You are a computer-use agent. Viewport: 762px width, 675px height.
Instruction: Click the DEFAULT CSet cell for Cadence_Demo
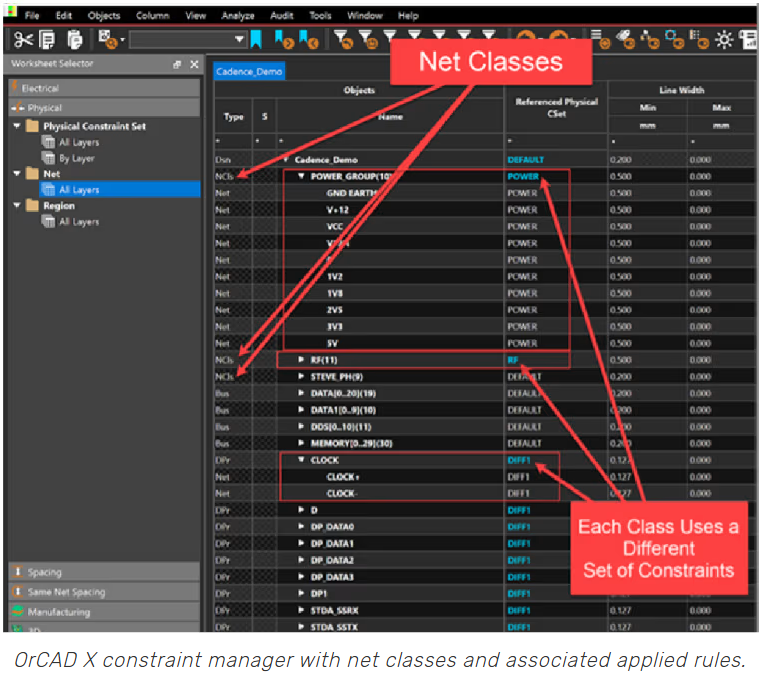[556, 159]
